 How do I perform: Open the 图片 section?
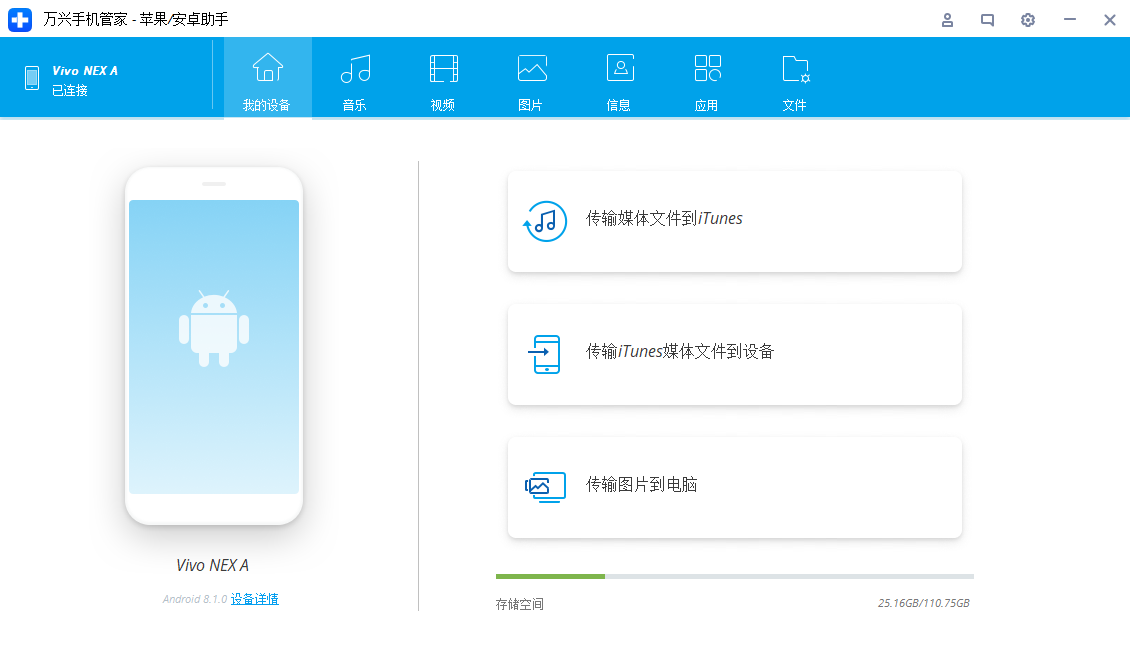(x=531, y=80)
